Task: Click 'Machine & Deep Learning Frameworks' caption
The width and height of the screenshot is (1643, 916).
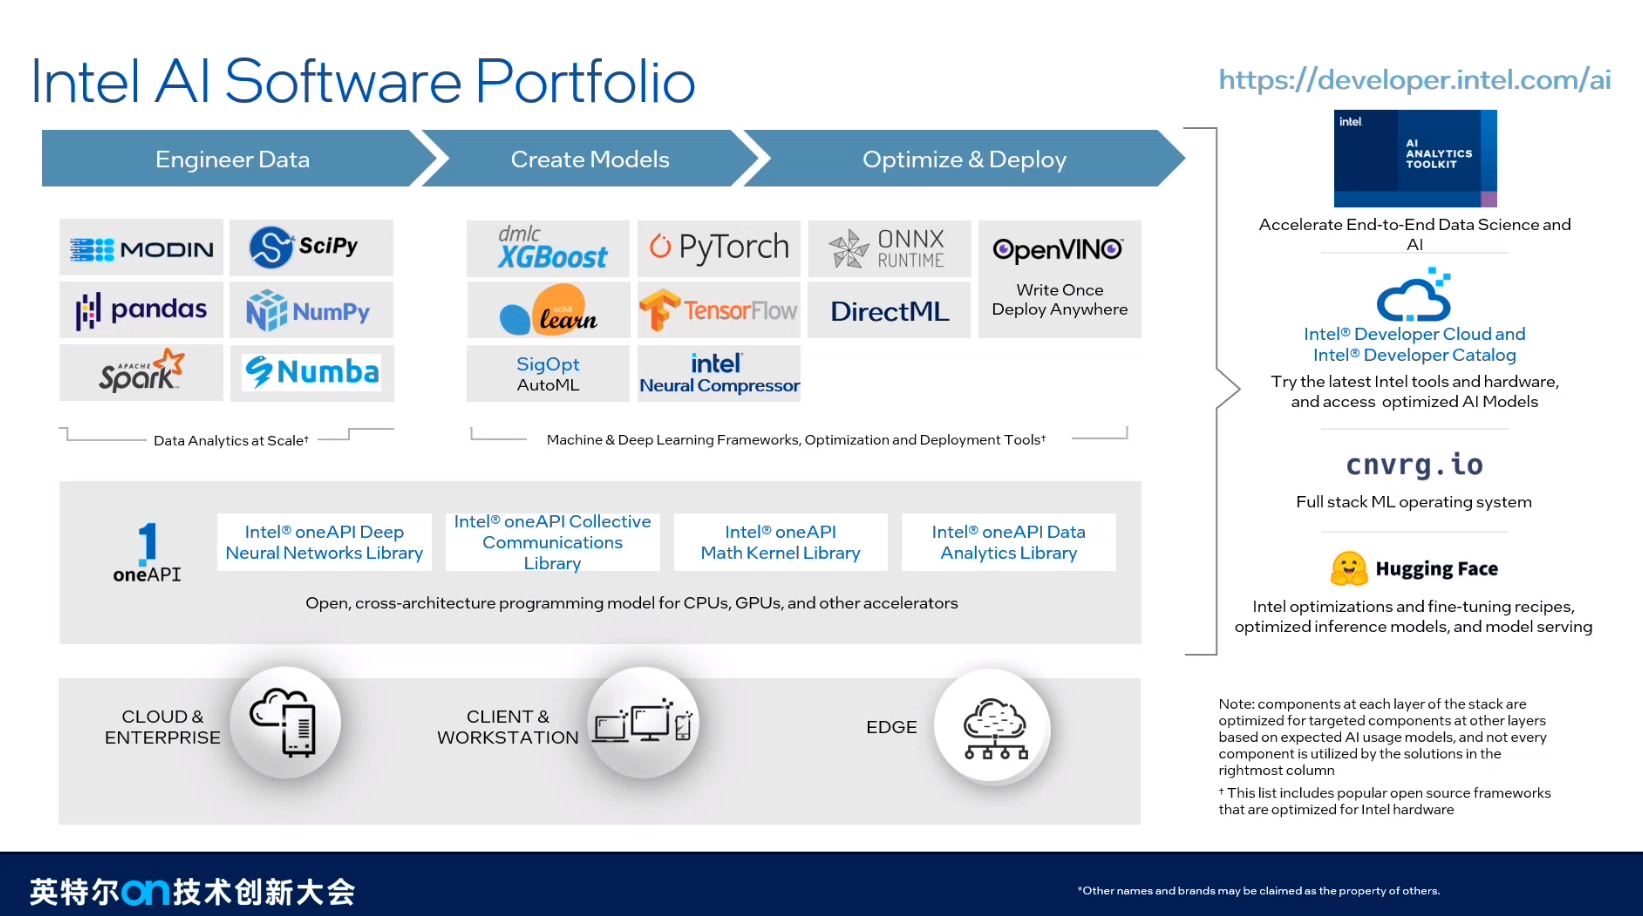Action: click(796, 439)
